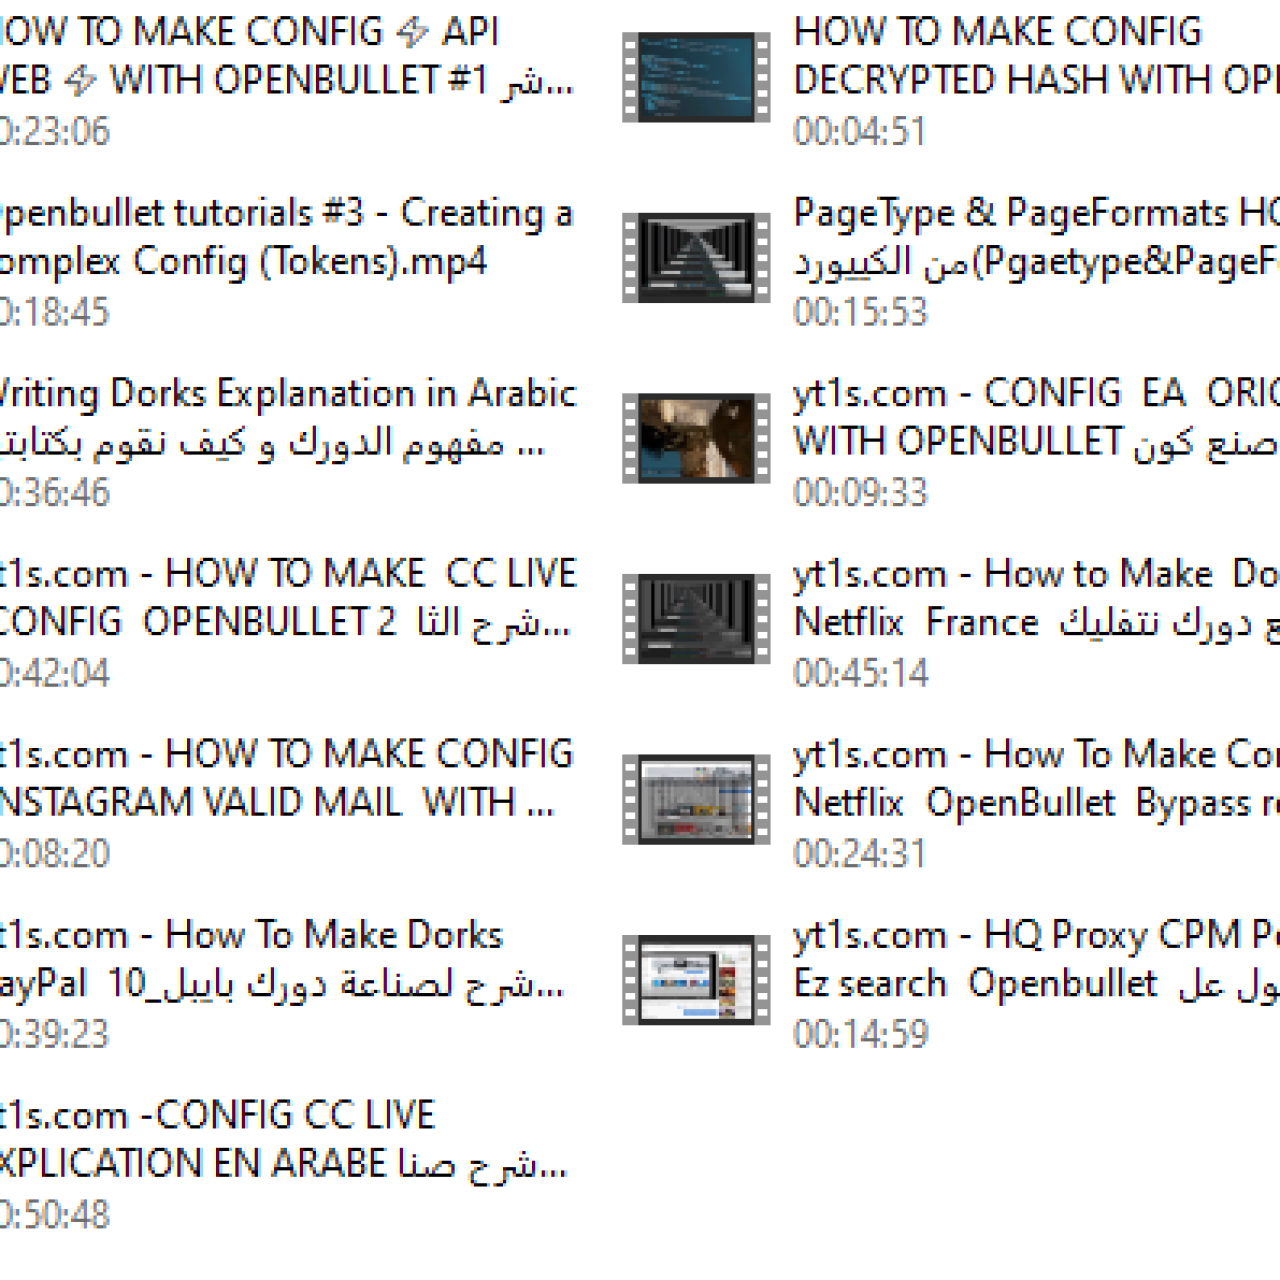Select HQ Proxy CPM Ez search Openbullet file name
The image size is (1280, 1280).
(x=1036, y=960)
